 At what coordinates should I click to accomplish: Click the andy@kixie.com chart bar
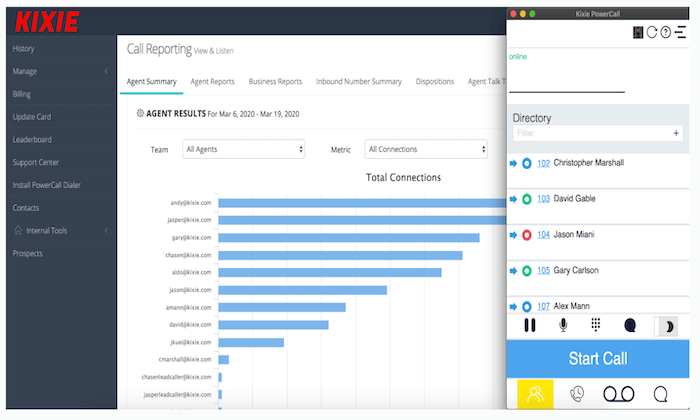click(362, 203)
